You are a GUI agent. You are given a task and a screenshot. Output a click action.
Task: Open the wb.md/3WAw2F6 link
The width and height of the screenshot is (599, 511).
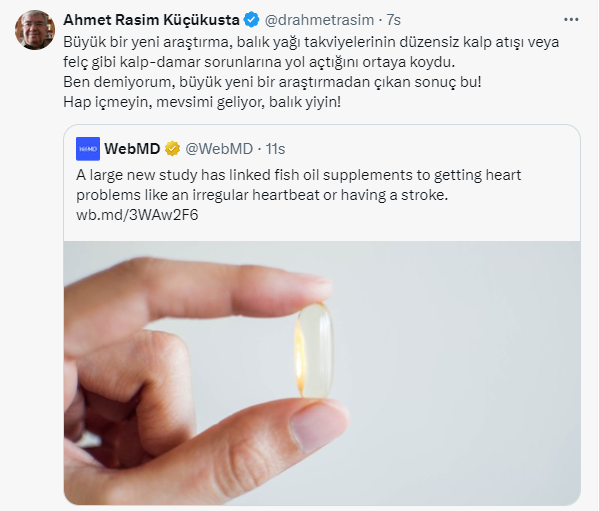[137, 215]
